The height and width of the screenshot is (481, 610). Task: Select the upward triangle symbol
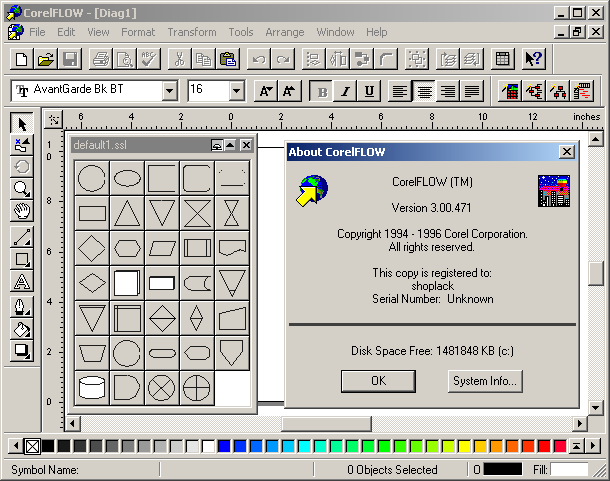click(x=127, y=213)
